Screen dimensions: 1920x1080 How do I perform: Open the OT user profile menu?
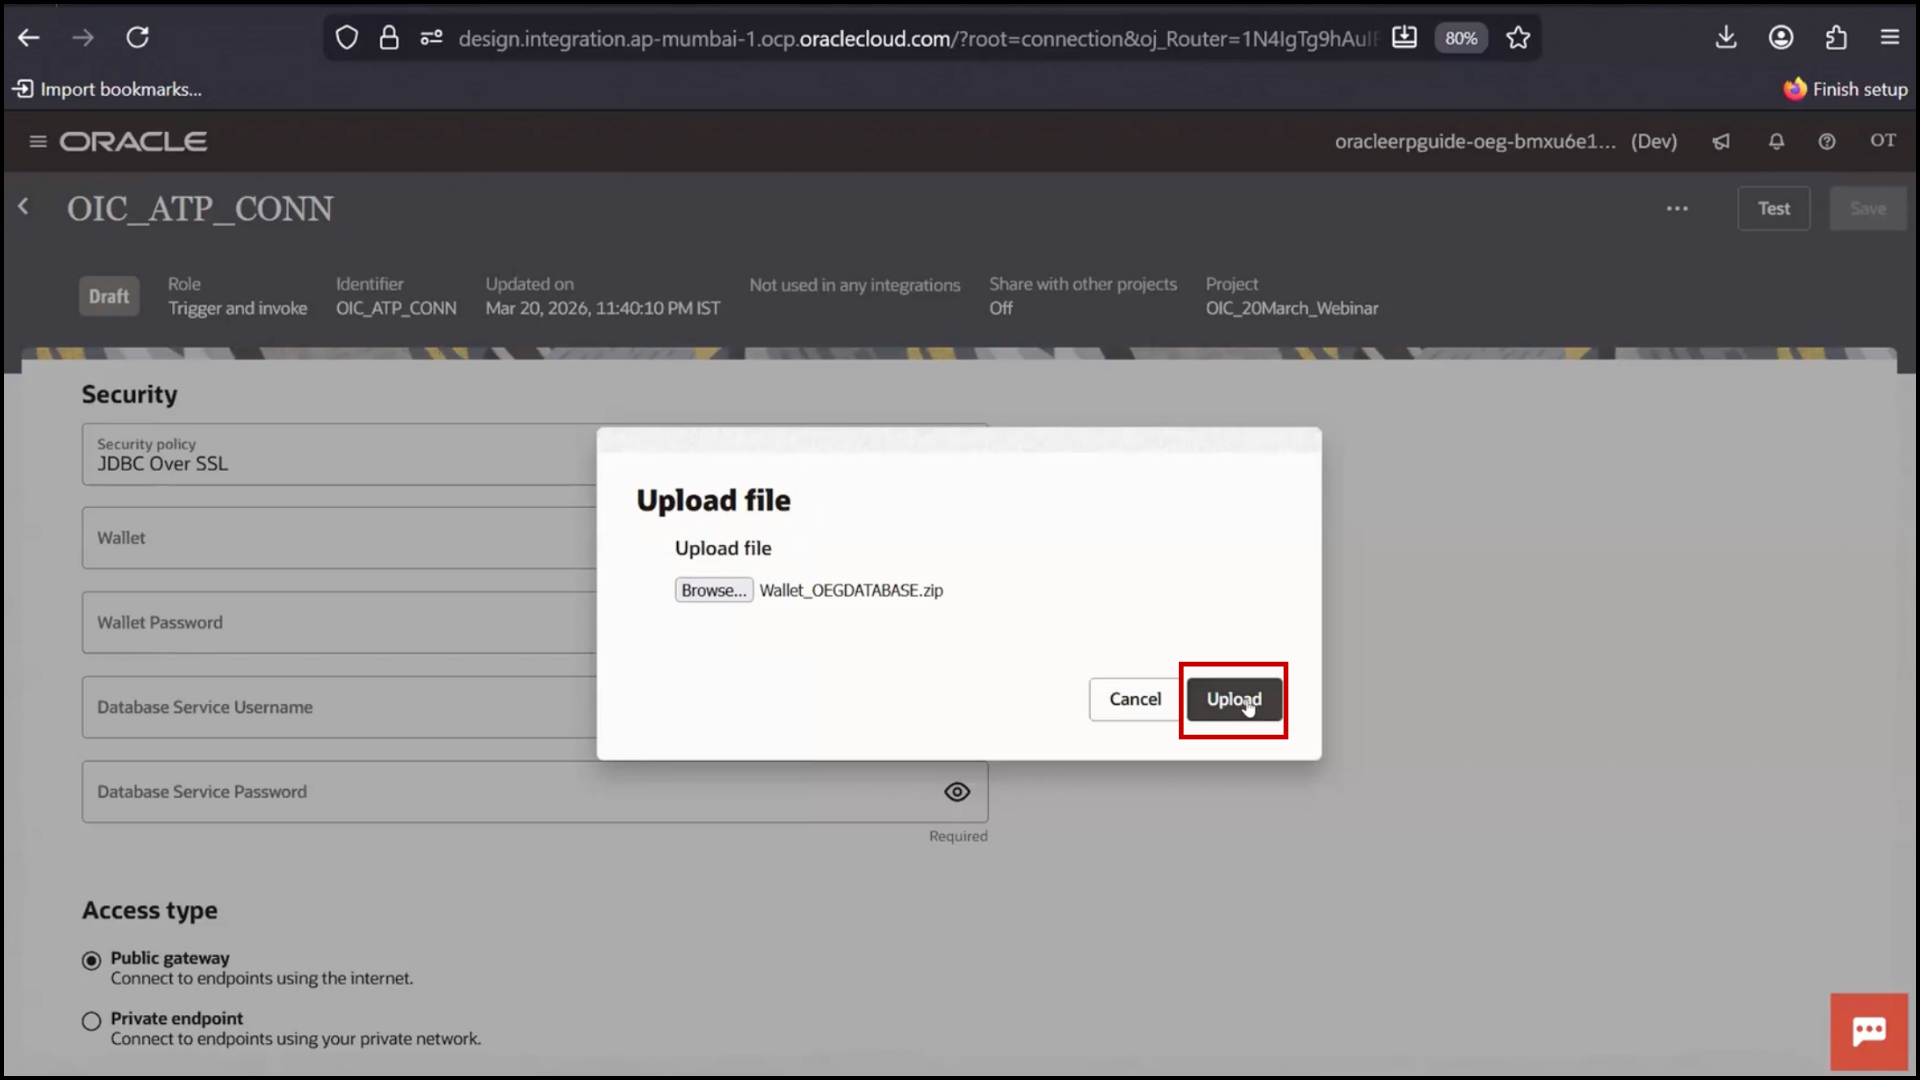[x=1883, y=140]
